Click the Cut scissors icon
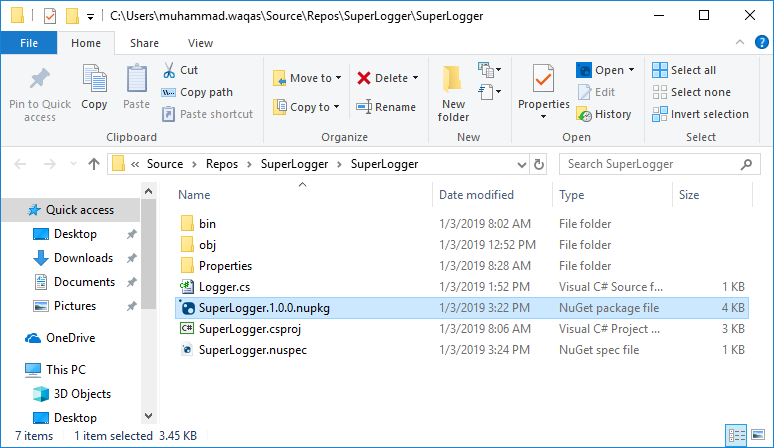The height and width of the screenshot is (448, 774). (169, 70)
